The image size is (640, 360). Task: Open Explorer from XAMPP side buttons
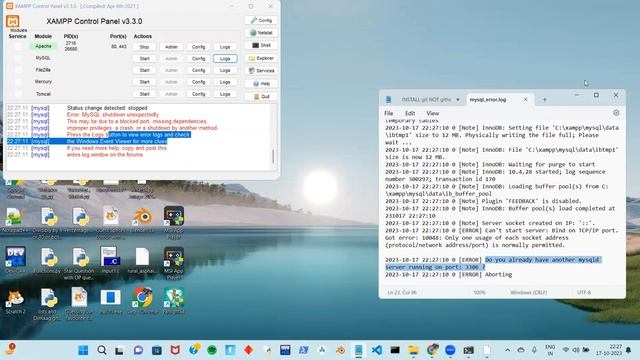click(261, 58)
